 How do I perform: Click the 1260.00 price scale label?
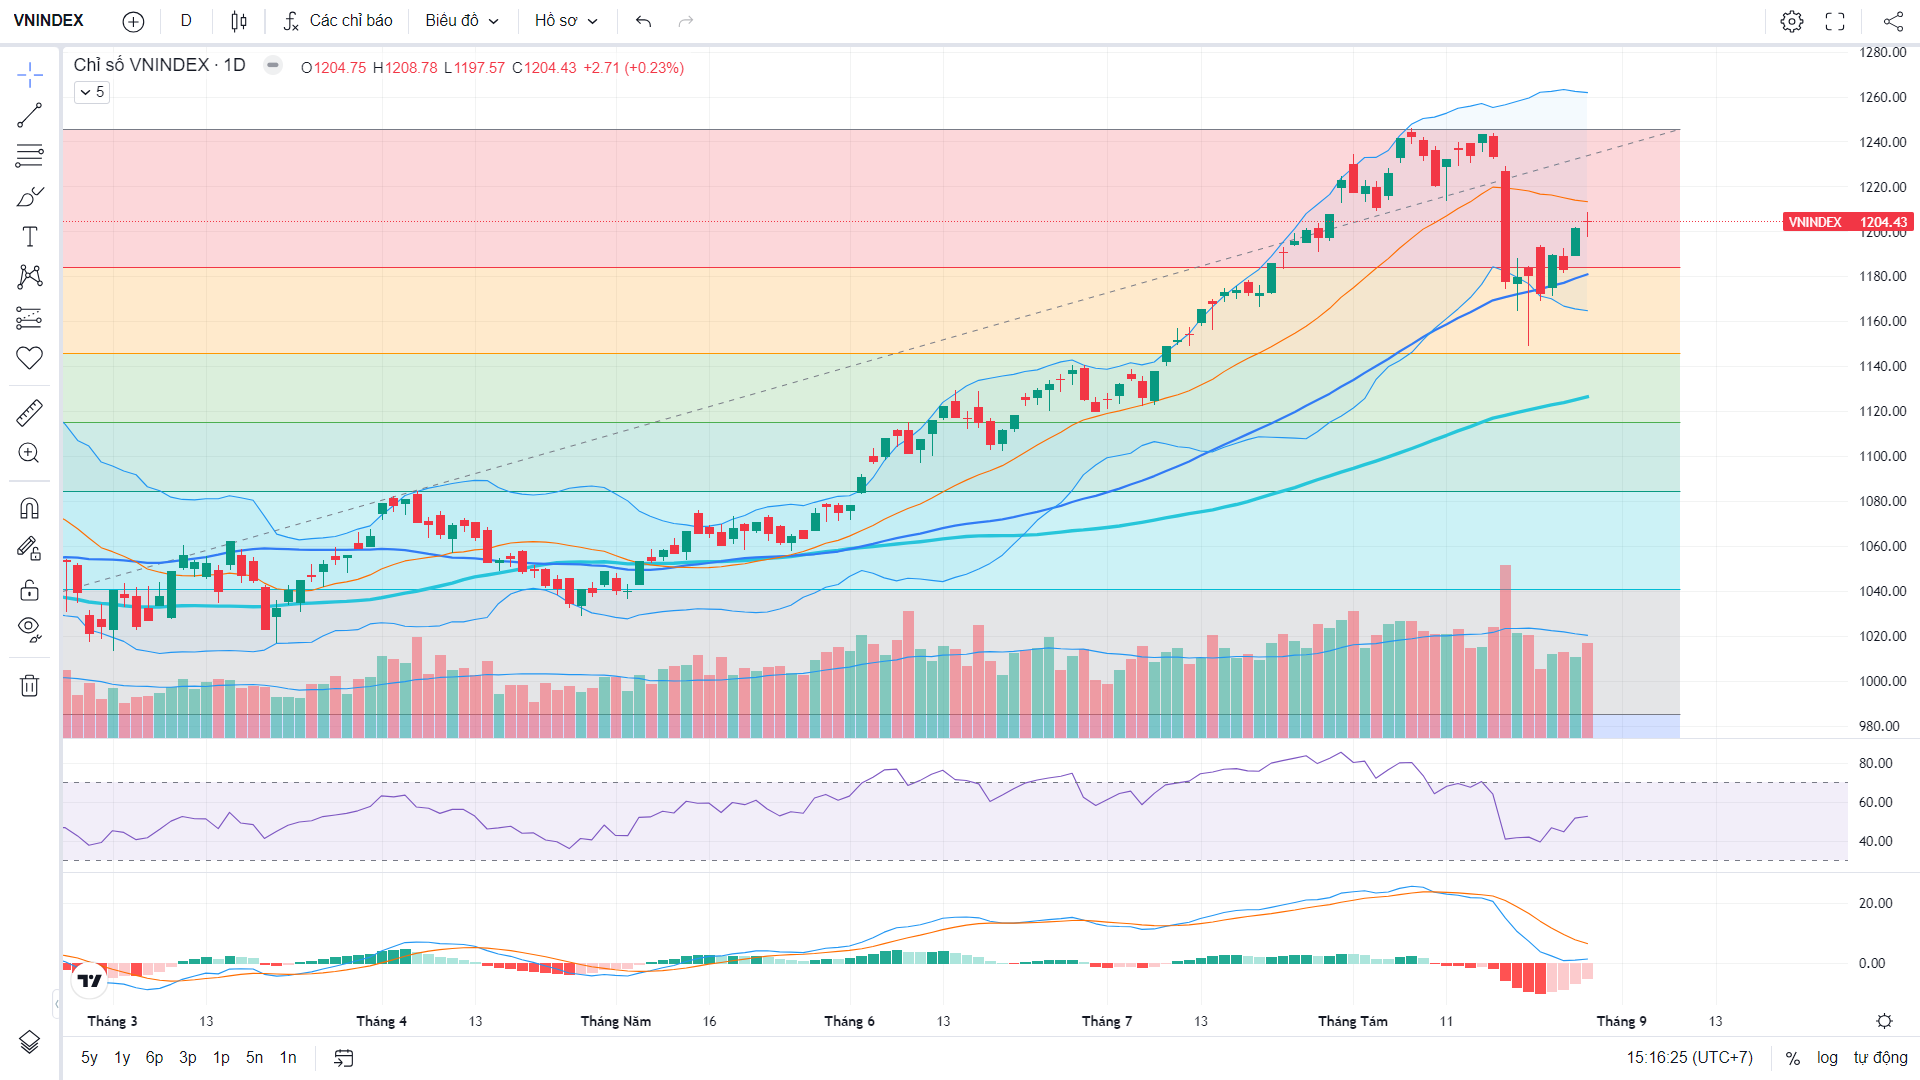(1882, 97)
